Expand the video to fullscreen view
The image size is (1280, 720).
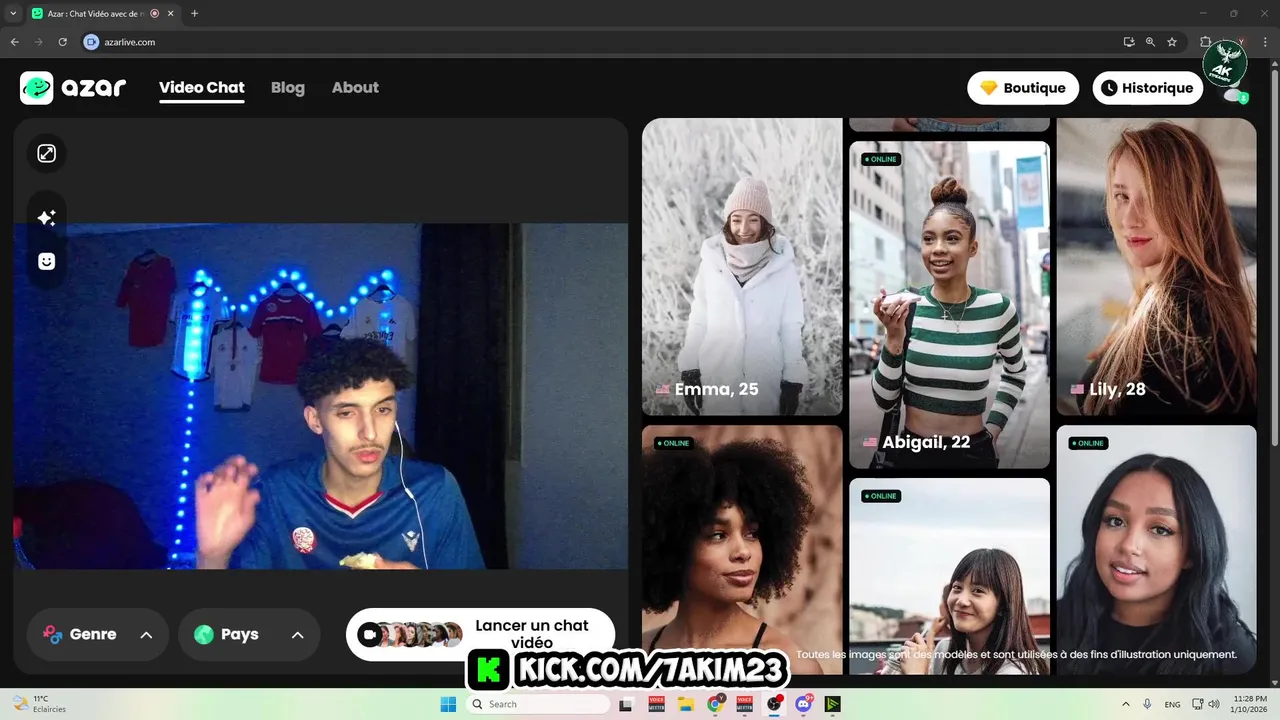tap(46, 153)
